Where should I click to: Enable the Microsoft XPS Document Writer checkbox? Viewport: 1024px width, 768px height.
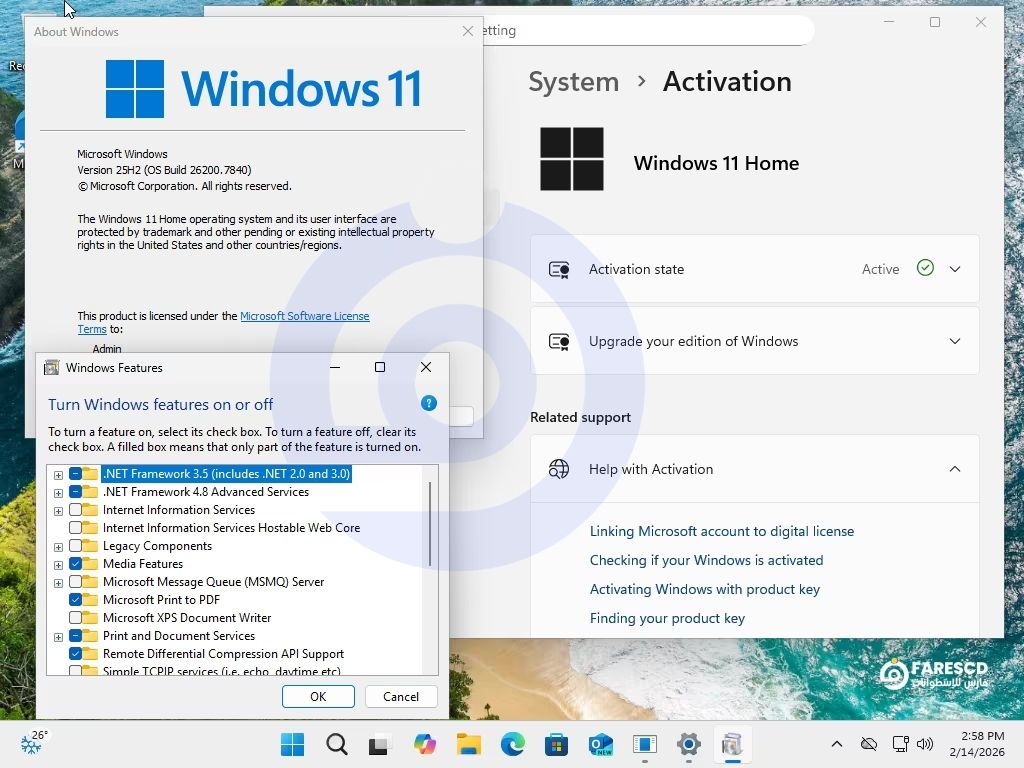click(76, 618)
